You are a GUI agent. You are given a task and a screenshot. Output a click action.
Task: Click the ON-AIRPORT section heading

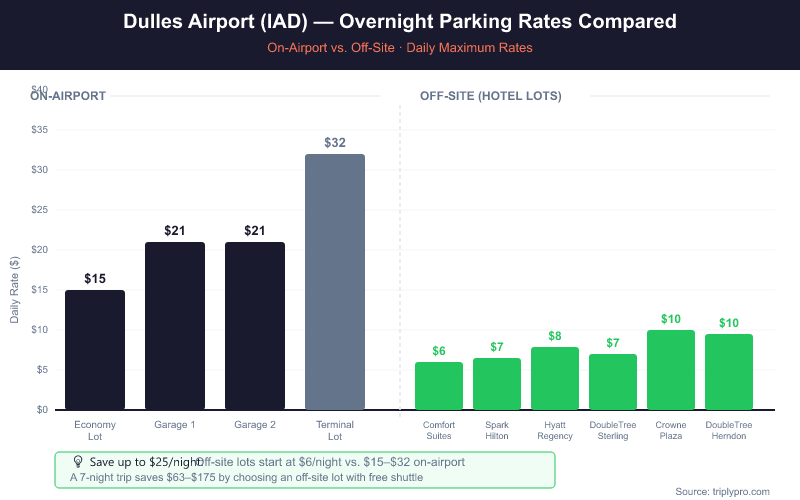[x=68, y=96]
